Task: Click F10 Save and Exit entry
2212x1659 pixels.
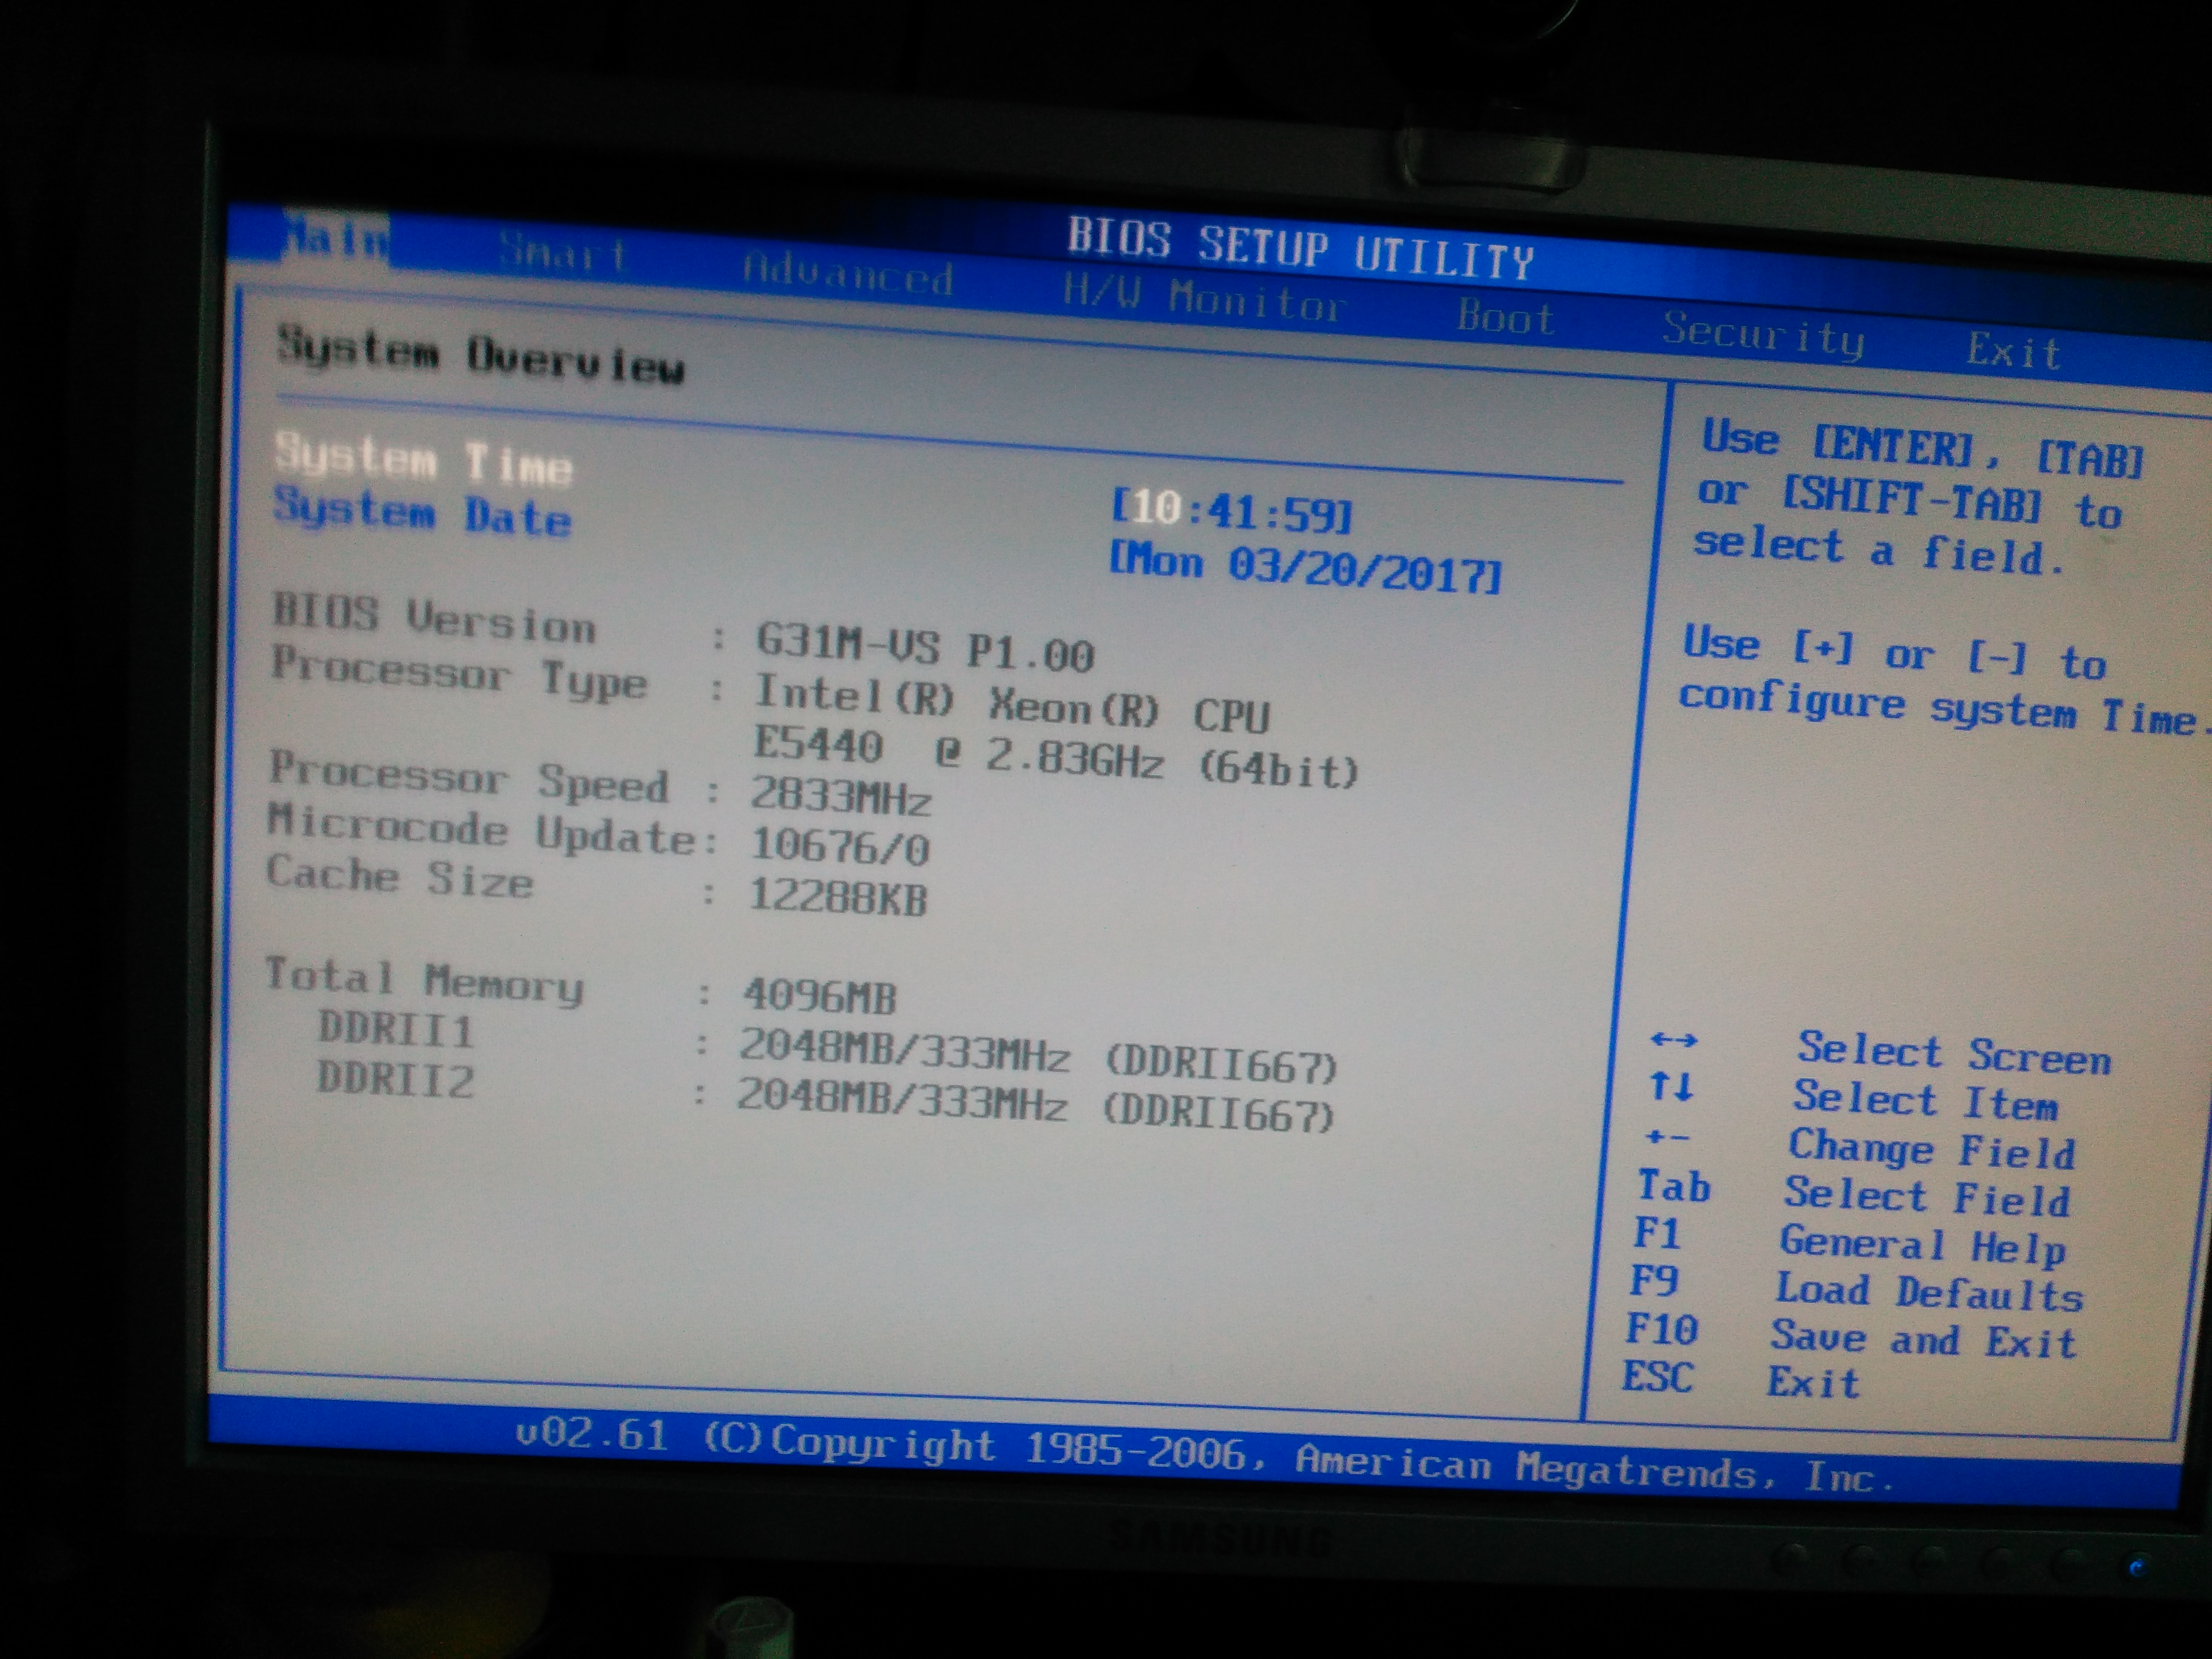Action: pos(1850,1336)
